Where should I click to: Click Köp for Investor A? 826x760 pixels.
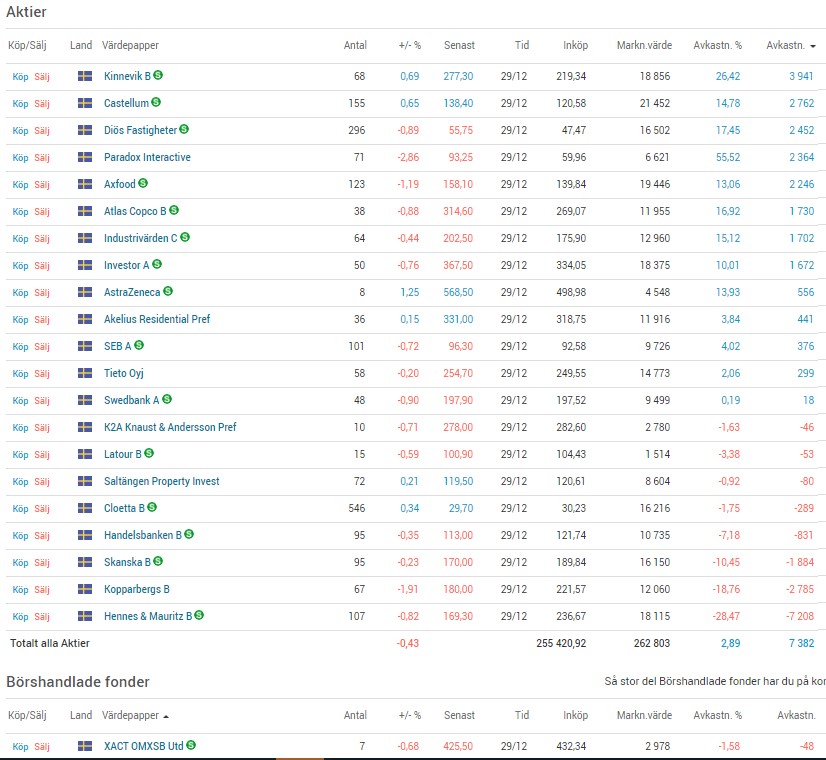pos(20,265)
